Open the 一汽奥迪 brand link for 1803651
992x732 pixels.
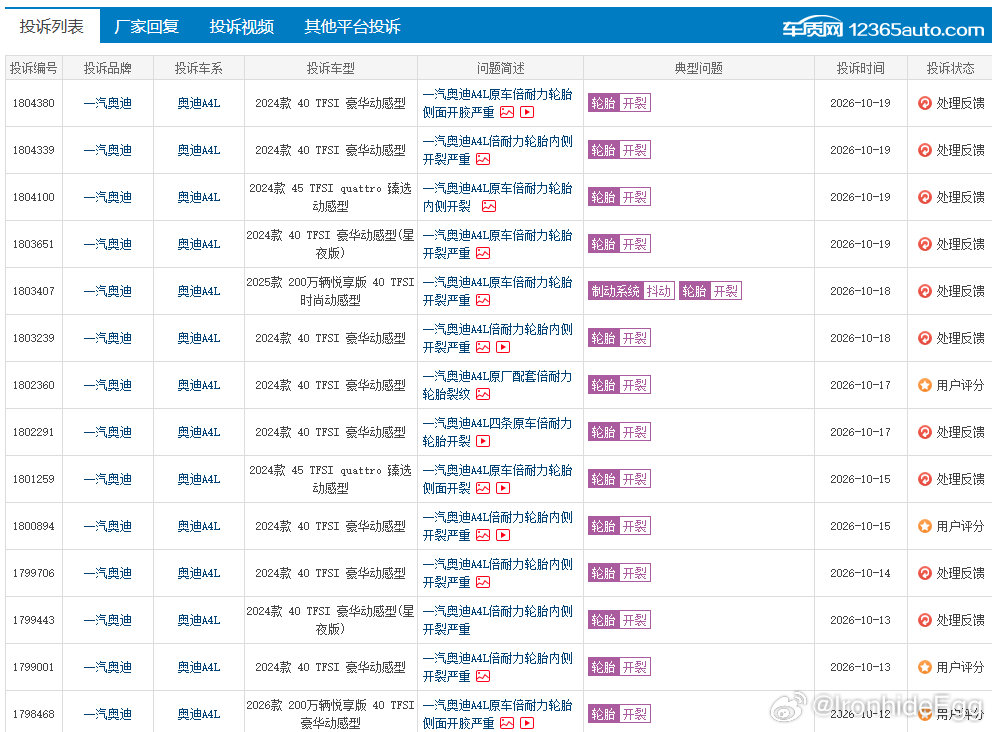(x=108, y=244)
